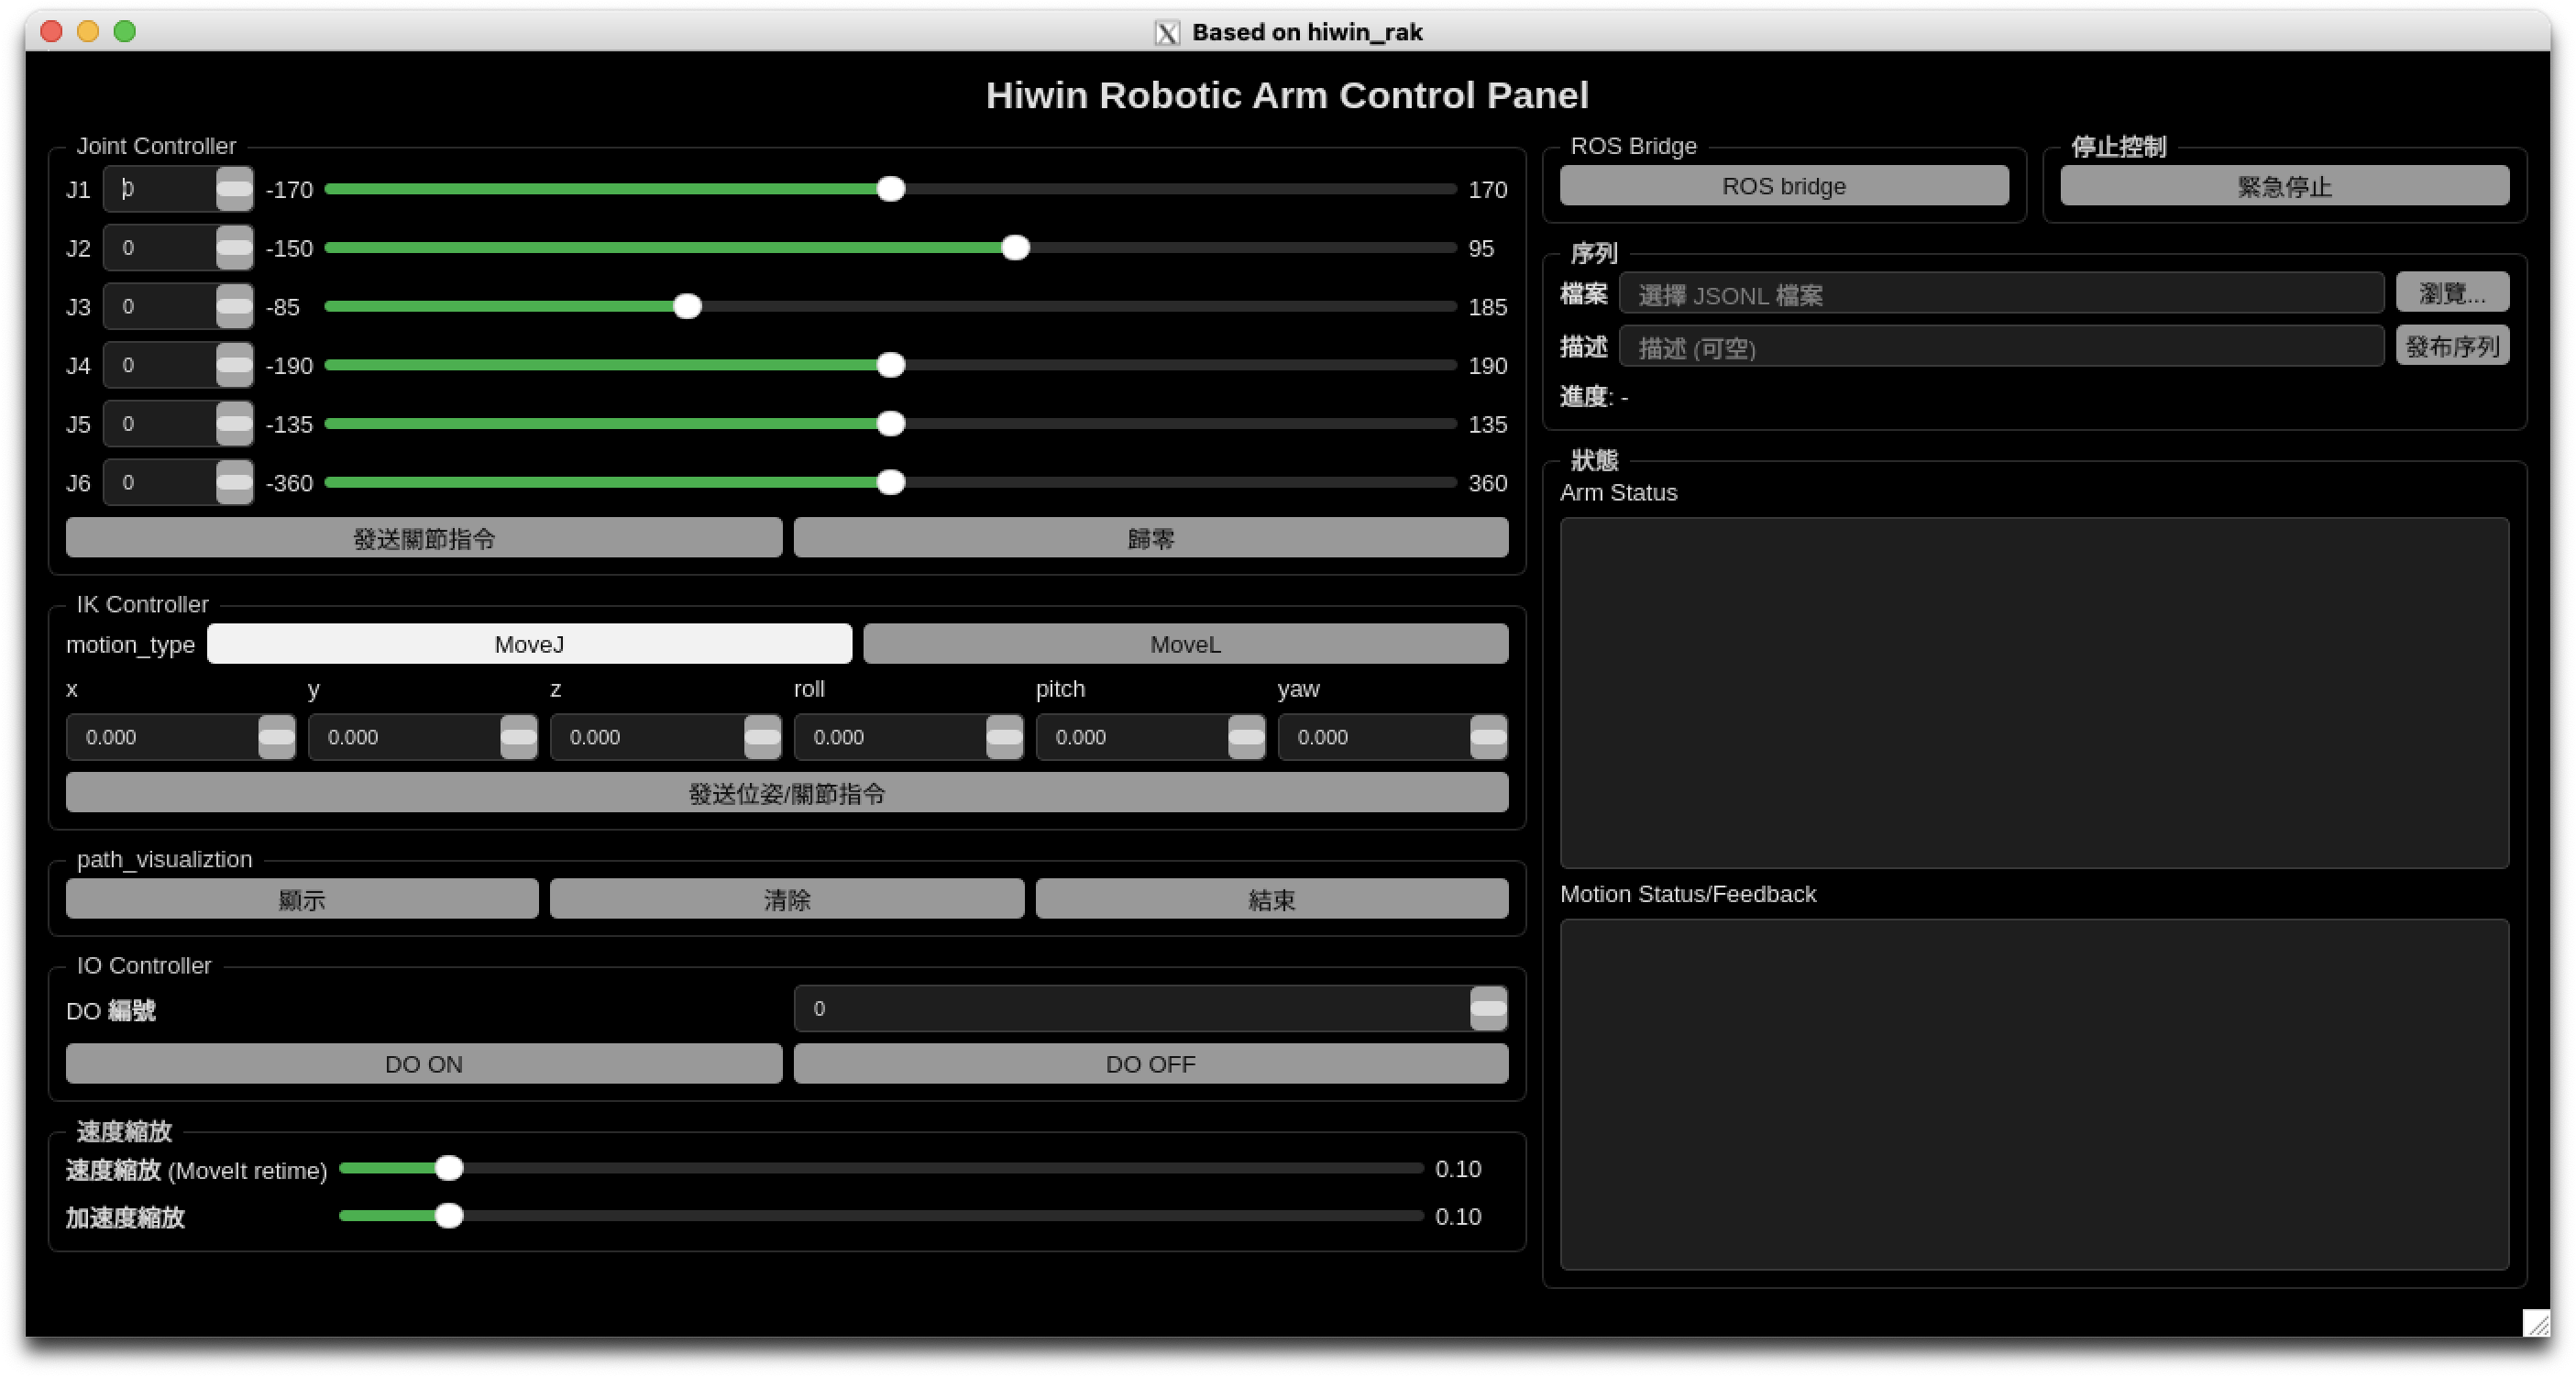The image size is (2576, 1377).
Task: Focus the DO 編號 input field
Action: click(1132, 1009)
